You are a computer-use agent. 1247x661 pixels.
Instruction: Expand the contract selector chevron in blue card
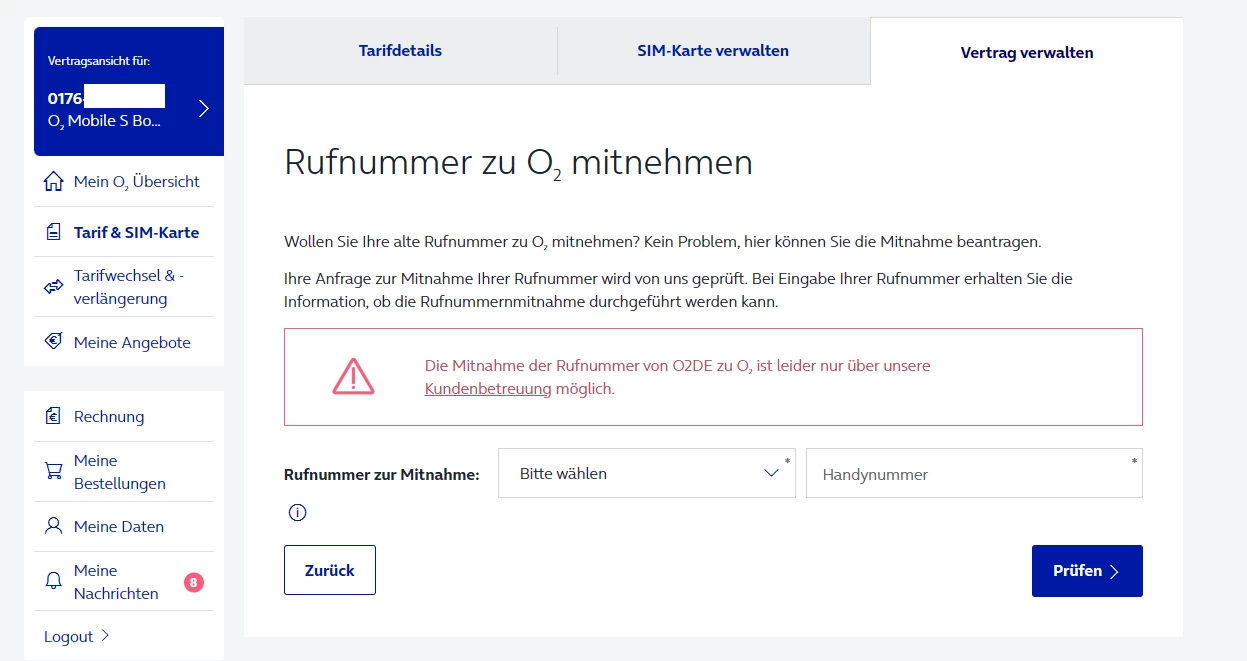(x=204, y=108)
